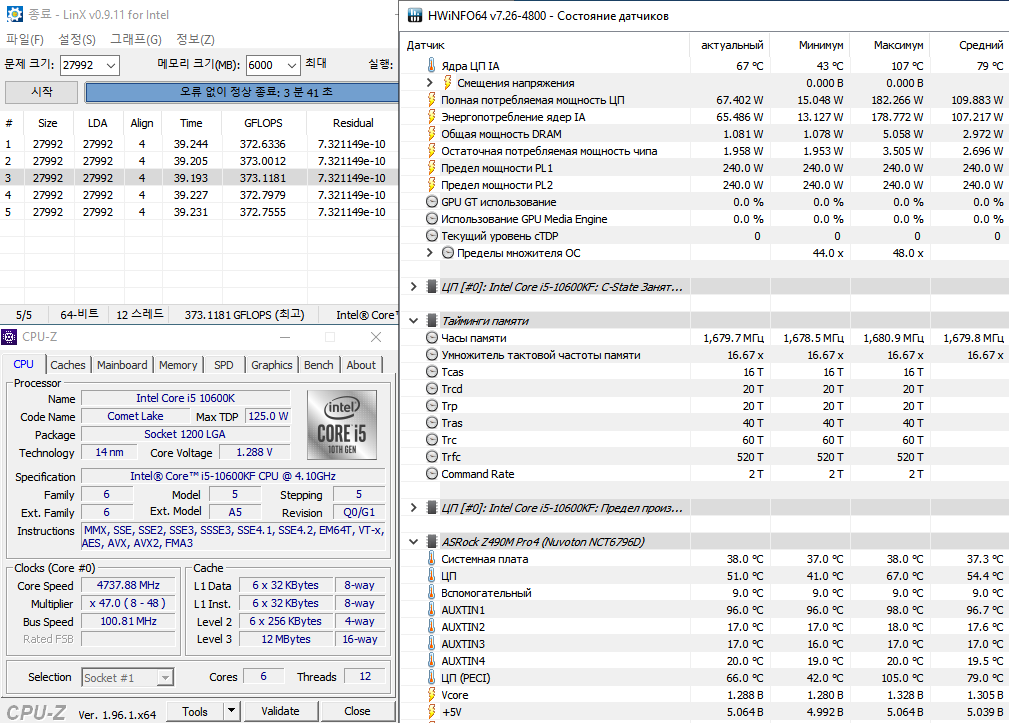Click the chip icon of Тайминги памяти group
Viewport: 1009px width, 723px height.
click(432, 320)
